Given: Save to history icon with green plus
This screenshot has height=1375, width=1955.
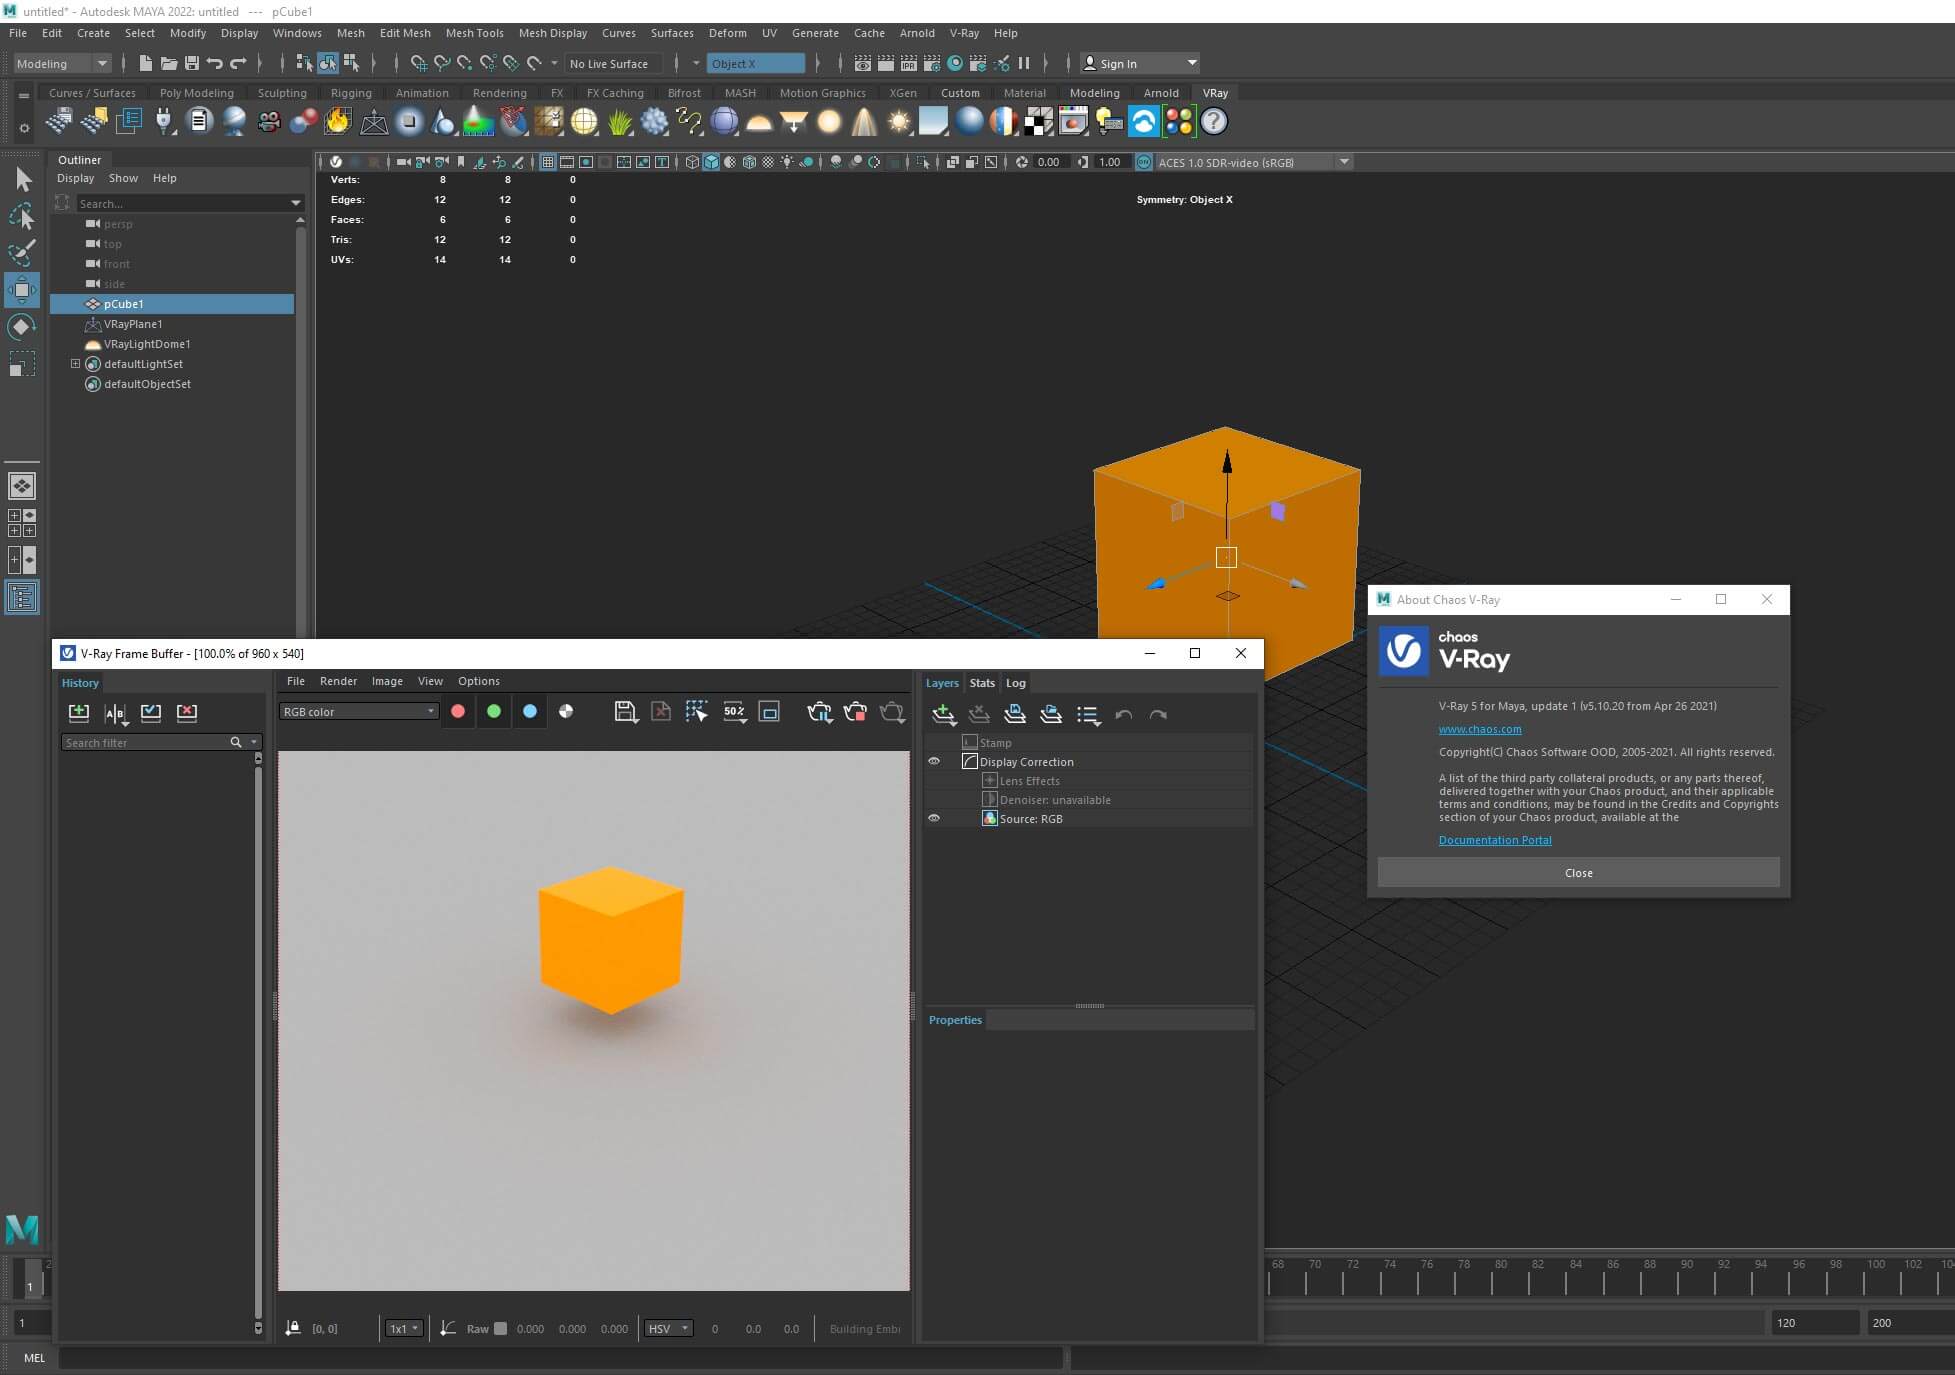Looking at the screenshot, I should (79, 713).
